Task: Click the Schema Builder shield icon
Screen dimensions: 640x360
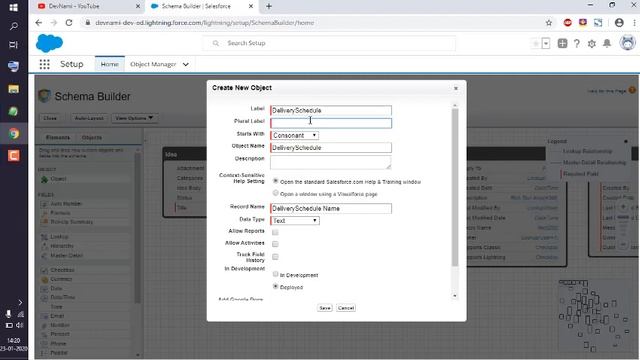Action: pyautogui.click(x=44, y=96)
